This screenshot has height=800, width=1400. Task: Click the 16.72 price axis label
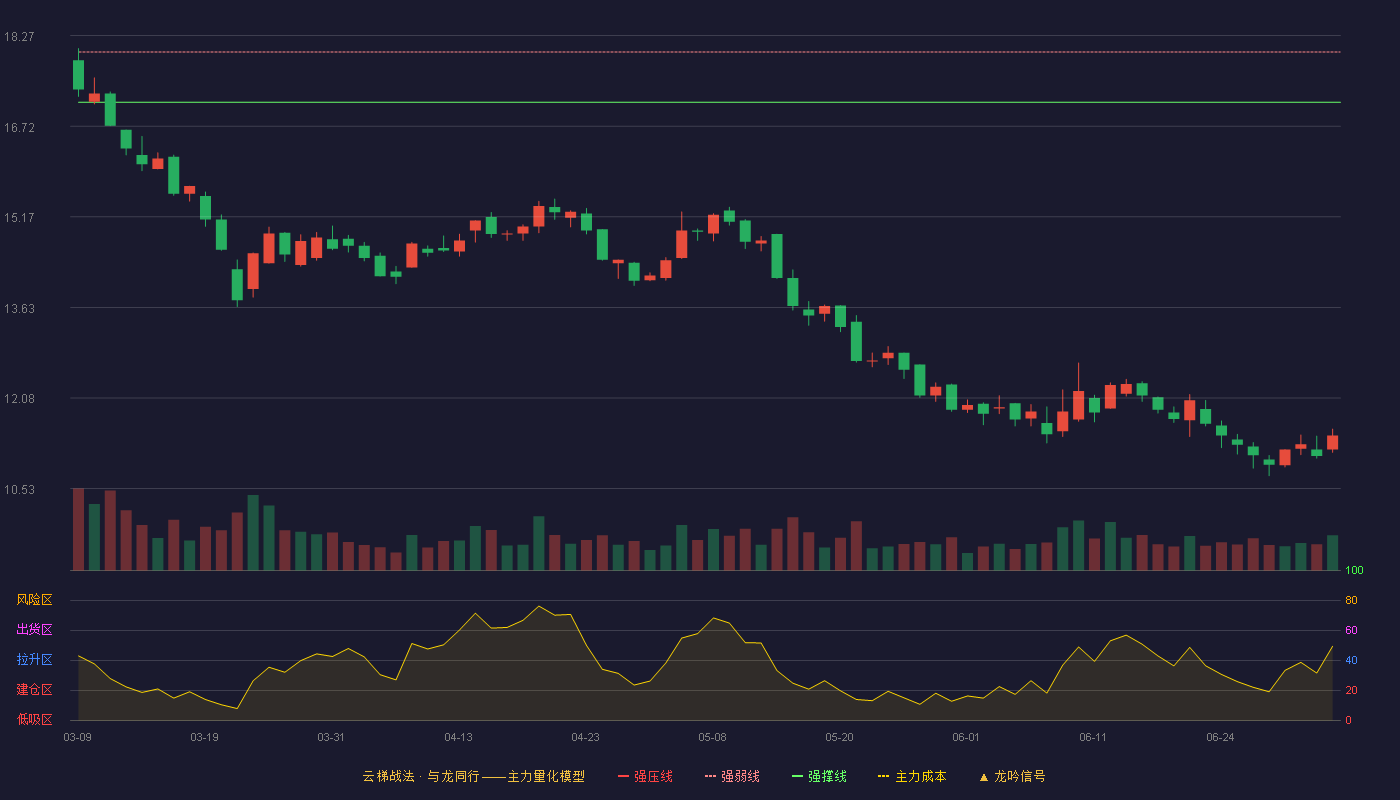click(x=19, y=127)
